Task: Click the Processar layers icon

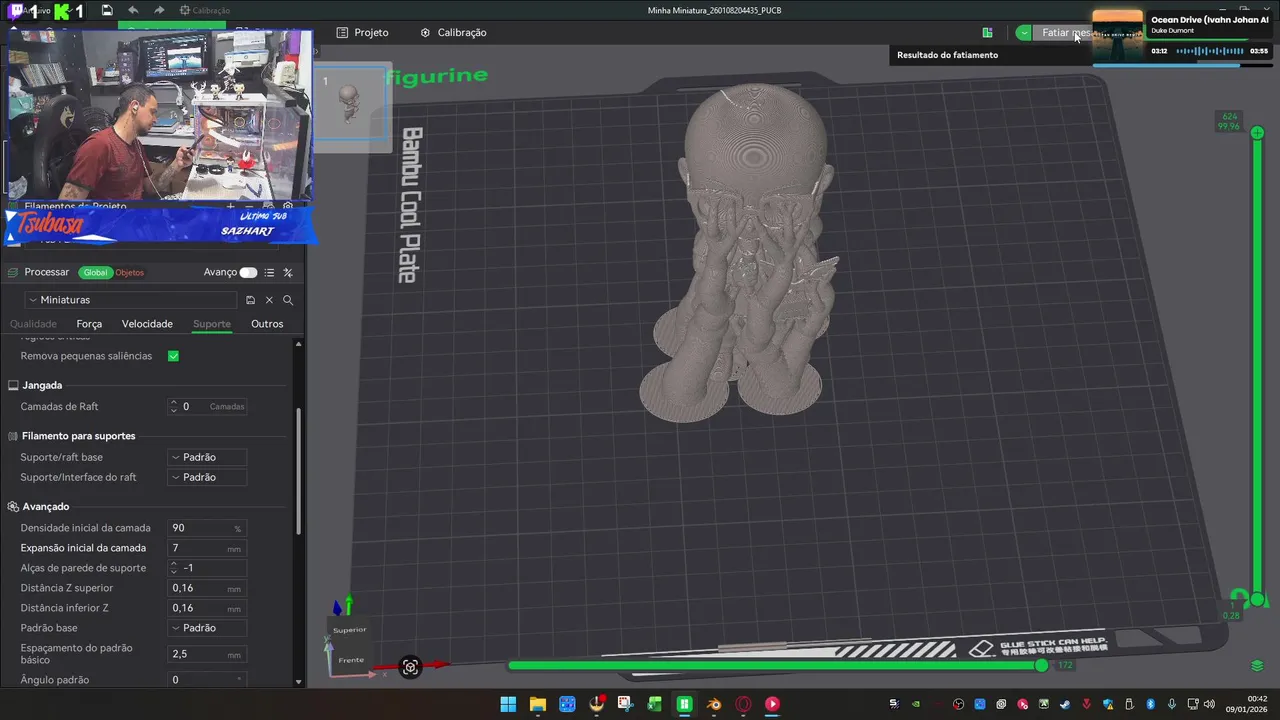Action: point(15,272)
